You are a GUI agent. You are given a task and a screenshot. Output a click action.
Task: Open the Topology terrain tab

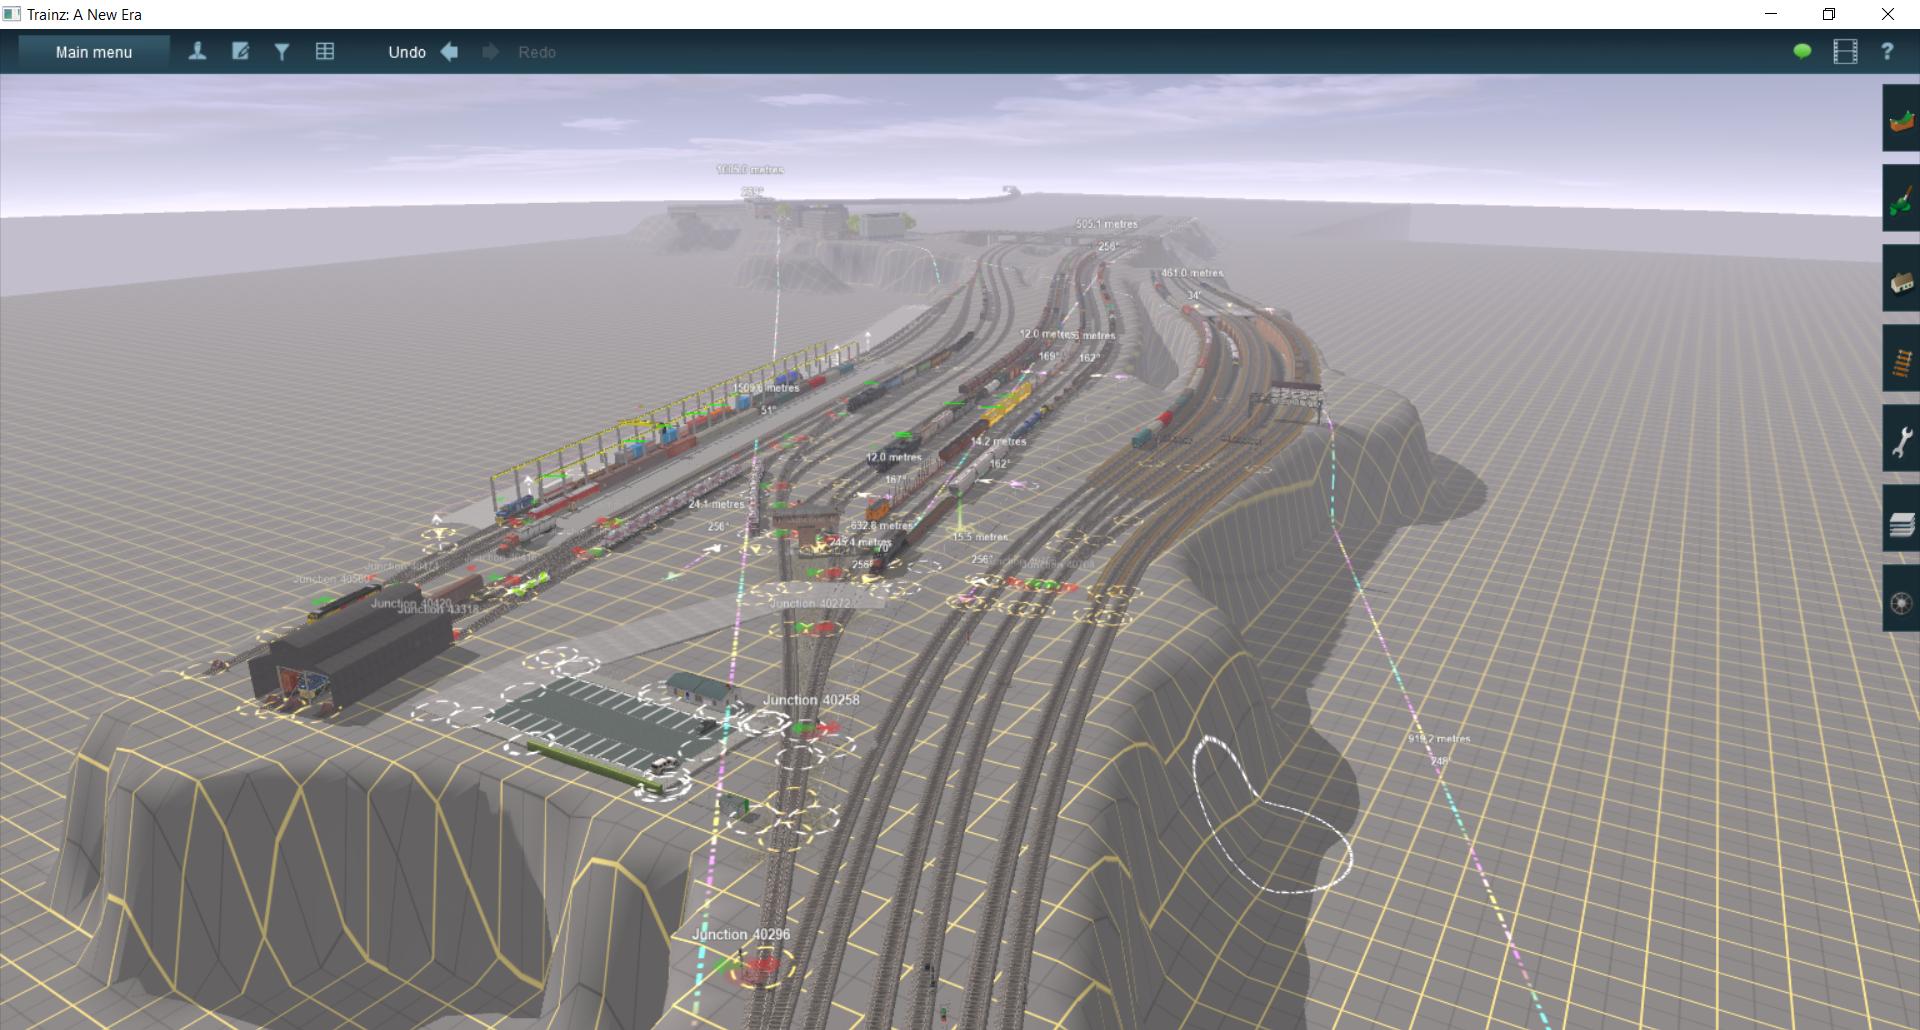point(1901,118)
